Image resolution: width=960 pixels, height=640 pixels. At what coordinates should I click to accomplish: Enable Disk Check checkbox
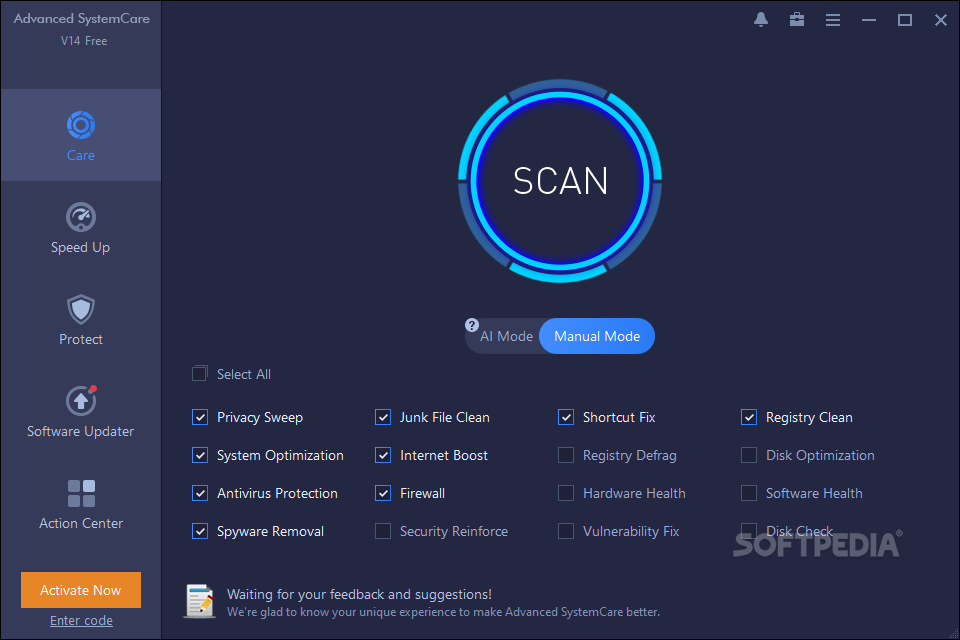click(749, 531)
